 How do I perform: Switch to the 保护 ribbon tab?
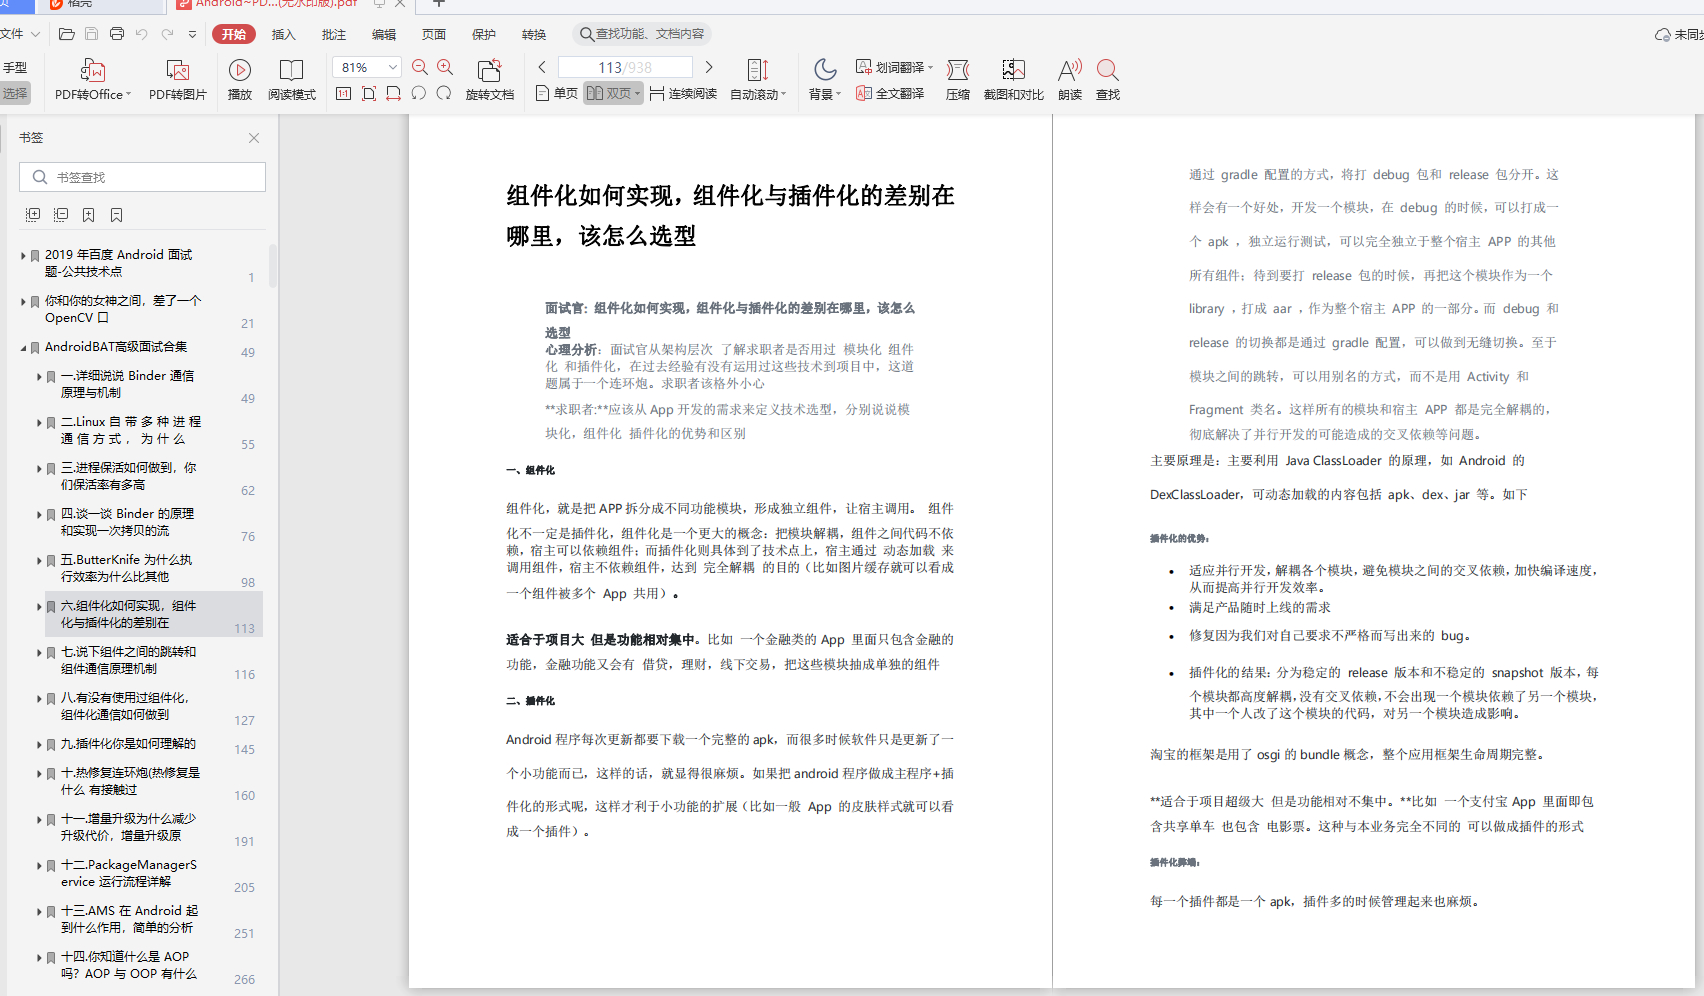484,34
